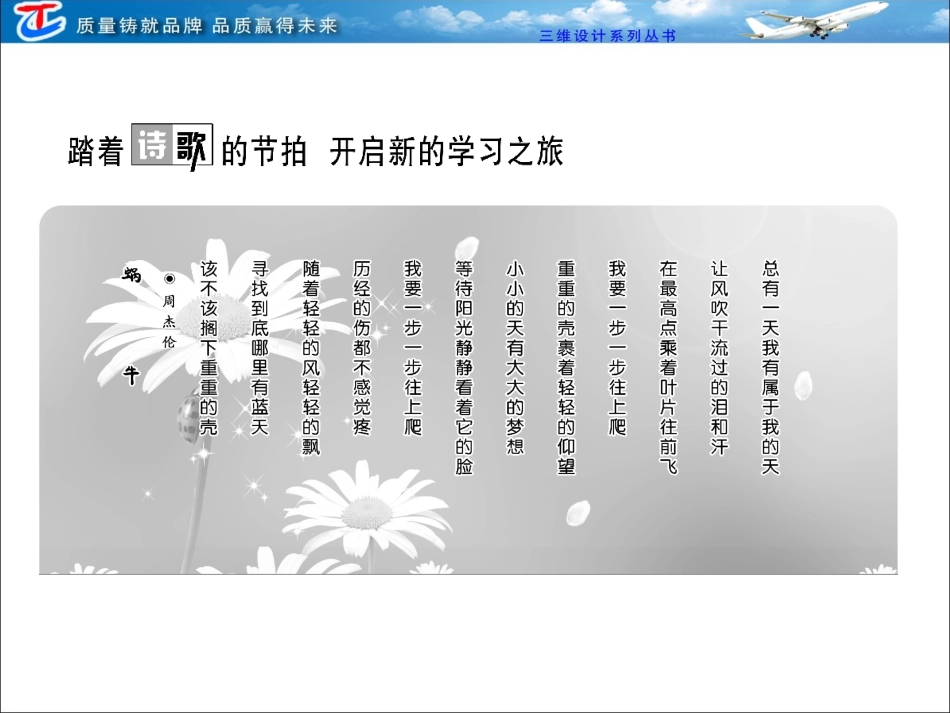Screen dimensions: 950x713
Task: Click the heading text 开启新的学习之旅
Action: coord(447,151)
